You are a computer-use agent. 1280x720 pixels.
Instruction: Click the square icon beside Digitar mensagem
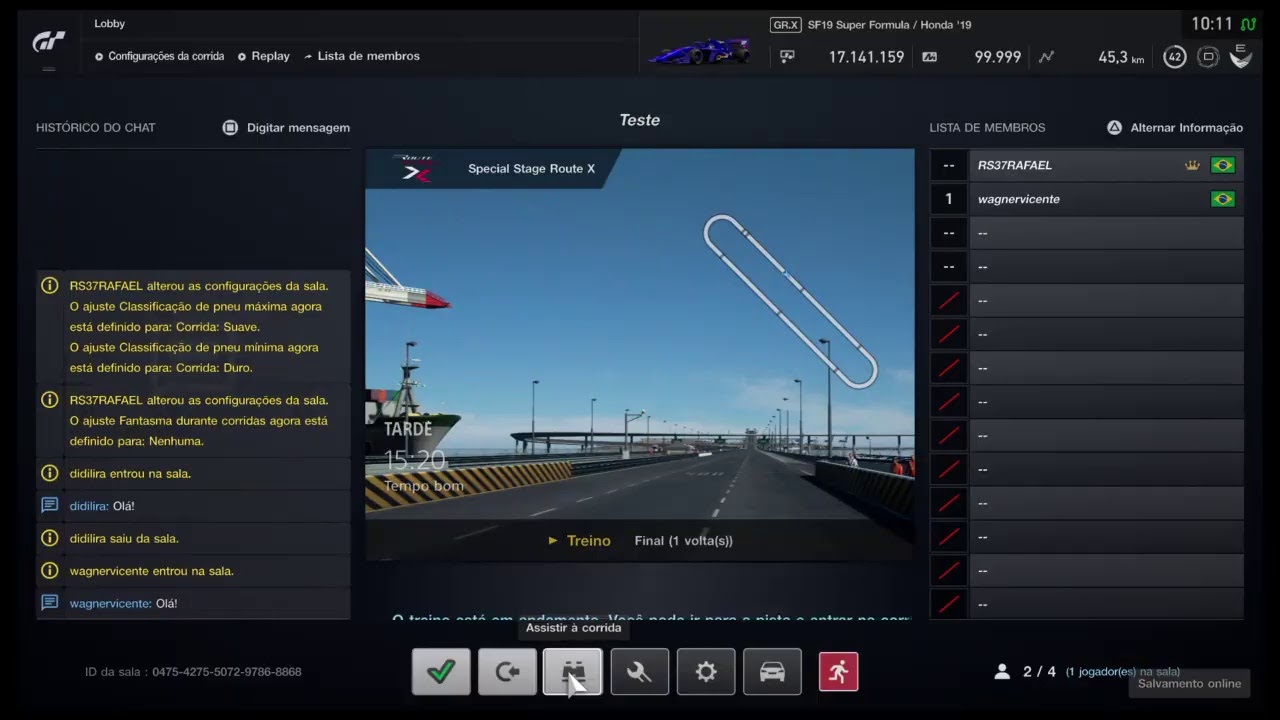point(230,128)
